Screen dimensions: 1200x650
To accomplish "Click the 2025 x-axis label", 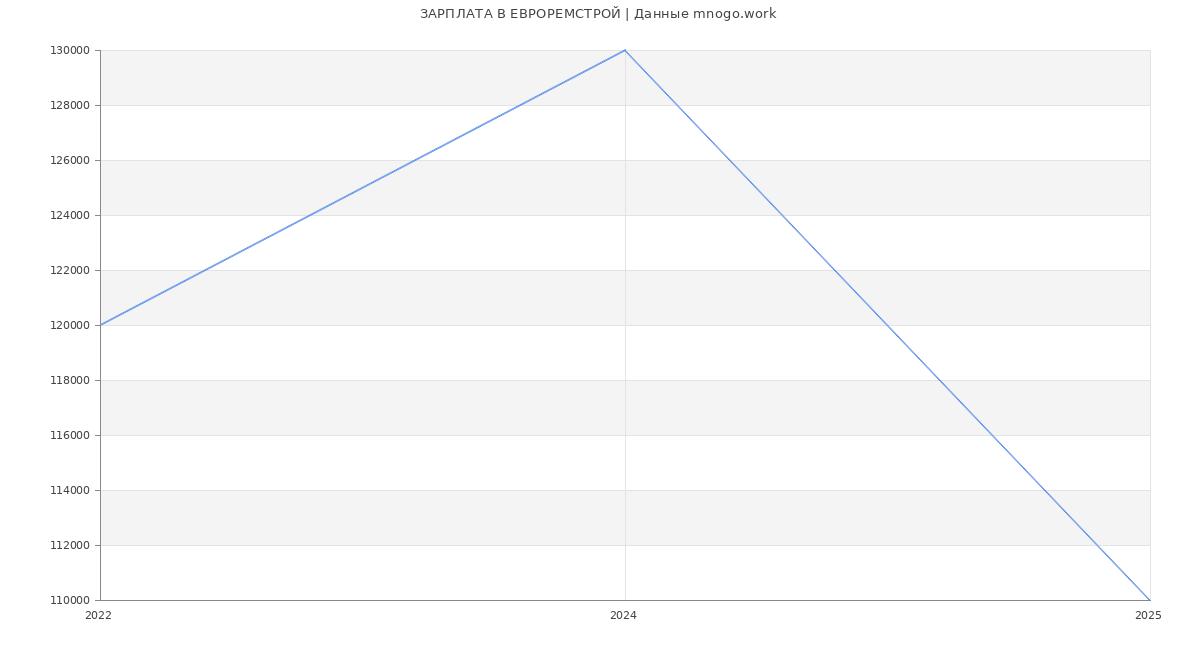I will click(1148, 616).
